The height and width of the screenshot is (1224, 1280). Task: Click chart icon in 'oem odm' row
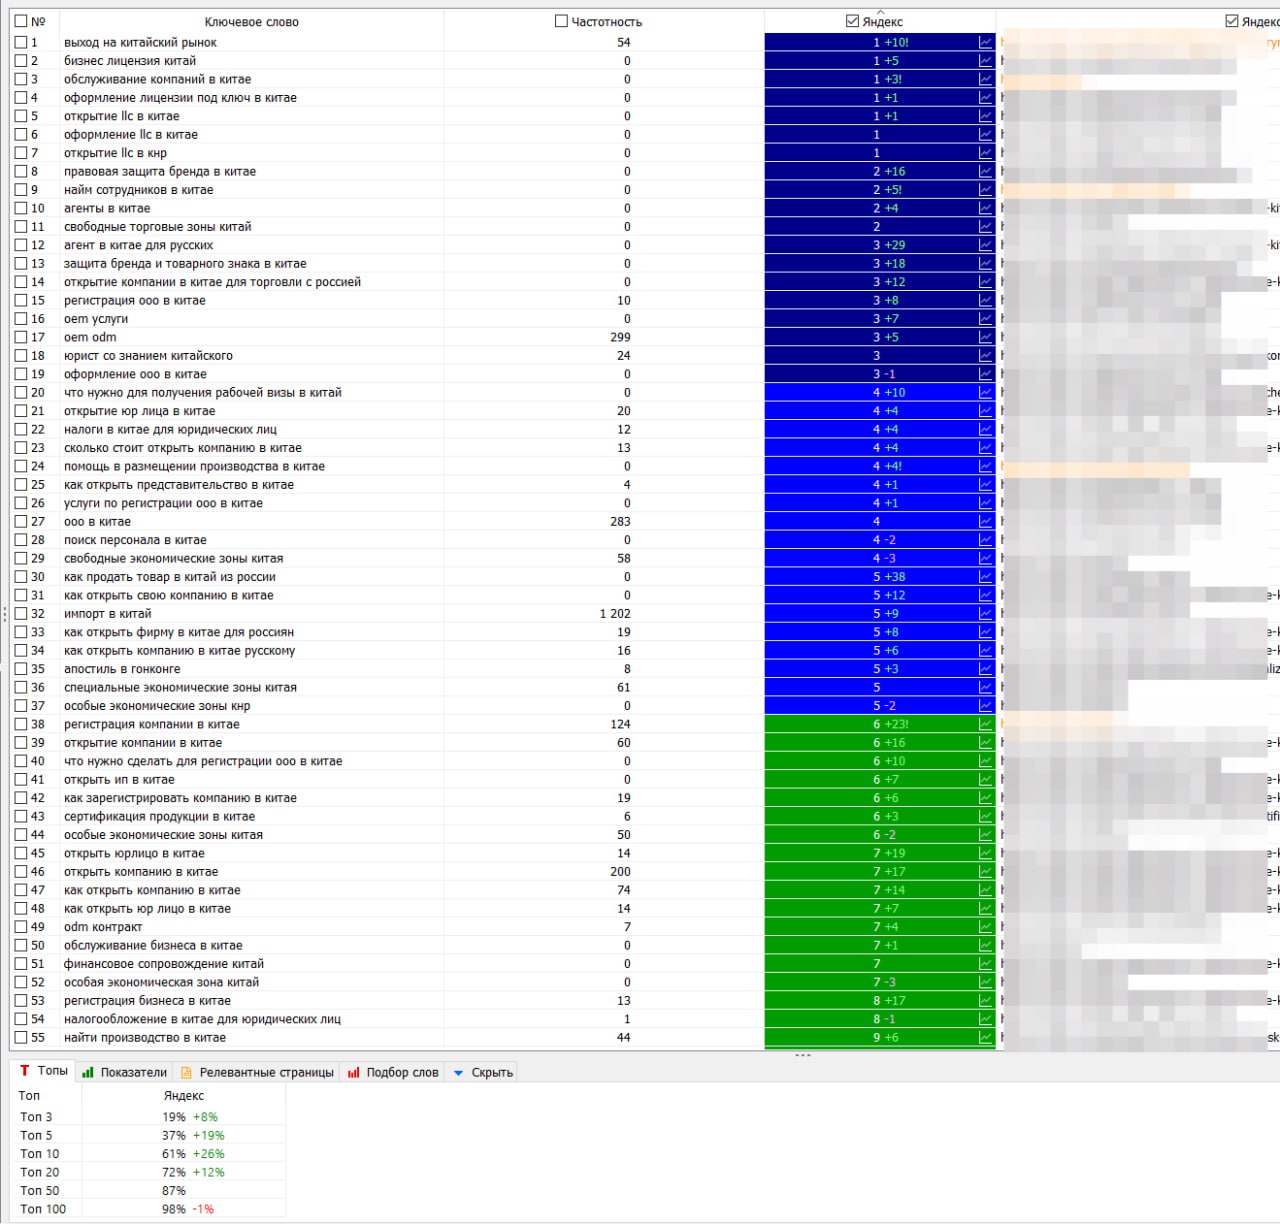985,338
